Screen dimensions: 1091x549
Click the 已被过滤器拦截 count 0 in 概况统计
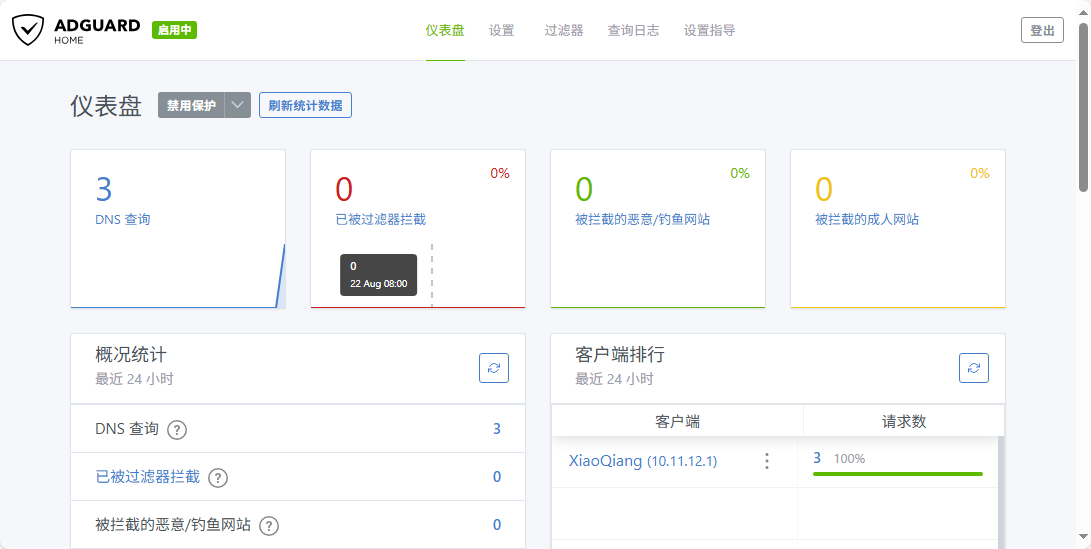497,477
